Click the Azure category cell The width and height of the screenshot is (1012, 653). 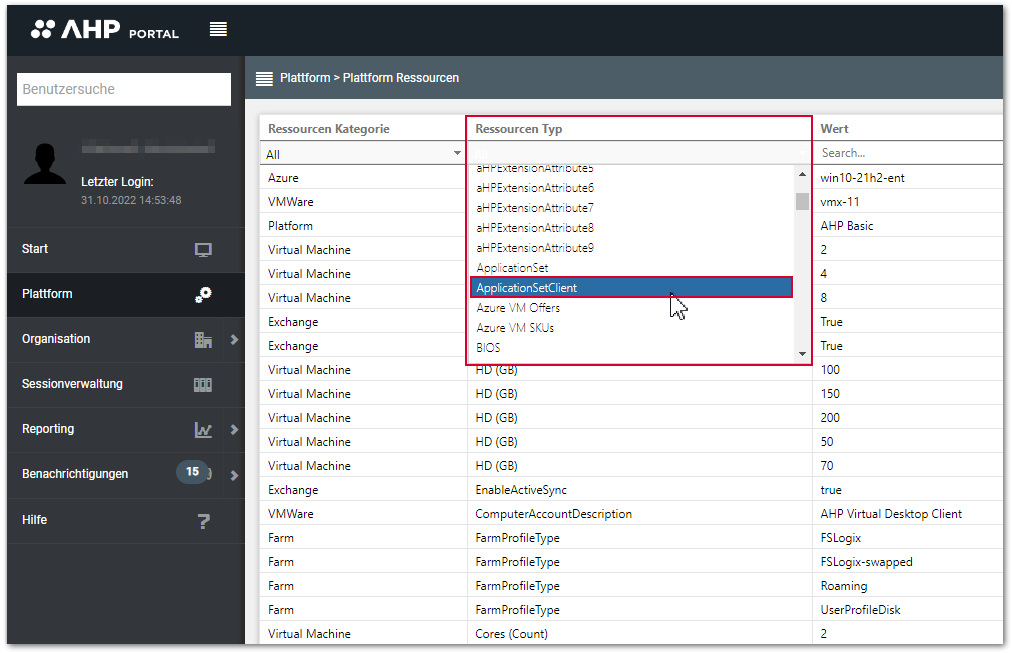coord(363,177)
